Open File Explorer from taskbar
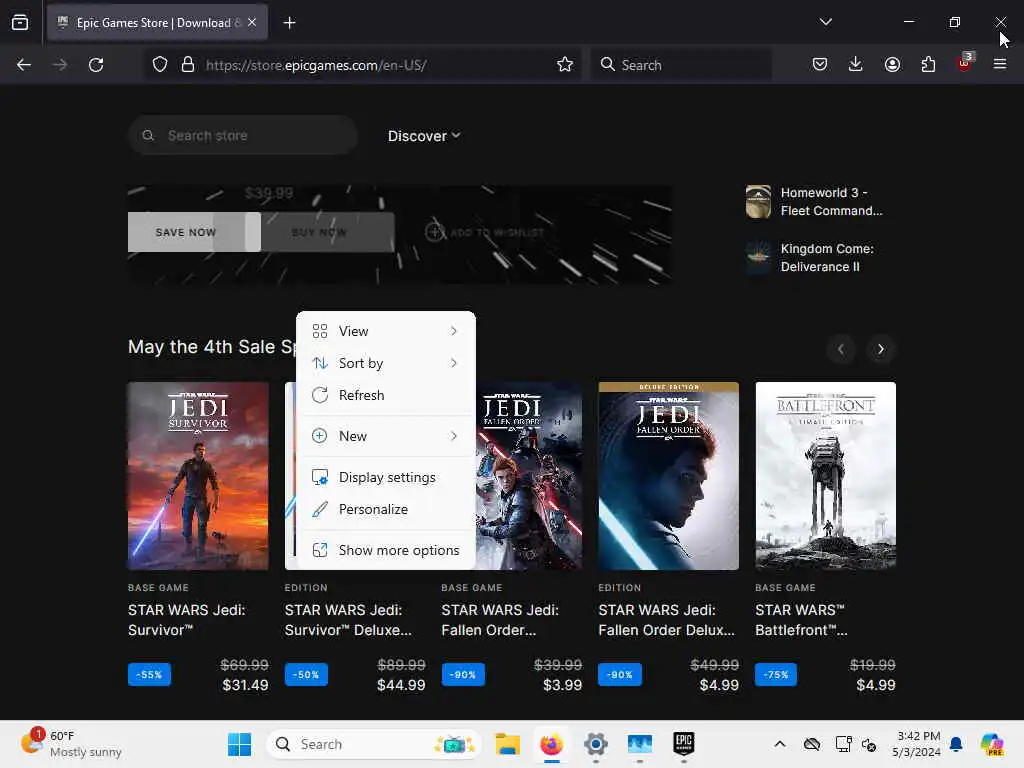The image size is (1024, 768). (x=507, y=744)
